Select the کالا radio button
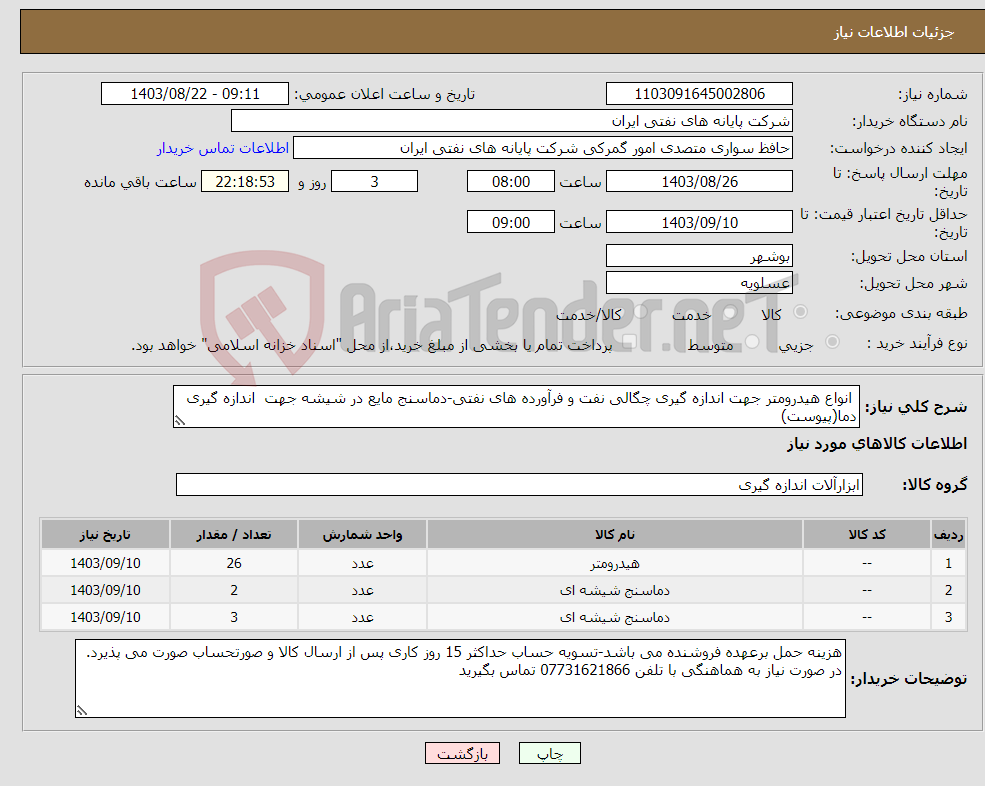Screen dimensions: 985x786 [x=800, y=312]
